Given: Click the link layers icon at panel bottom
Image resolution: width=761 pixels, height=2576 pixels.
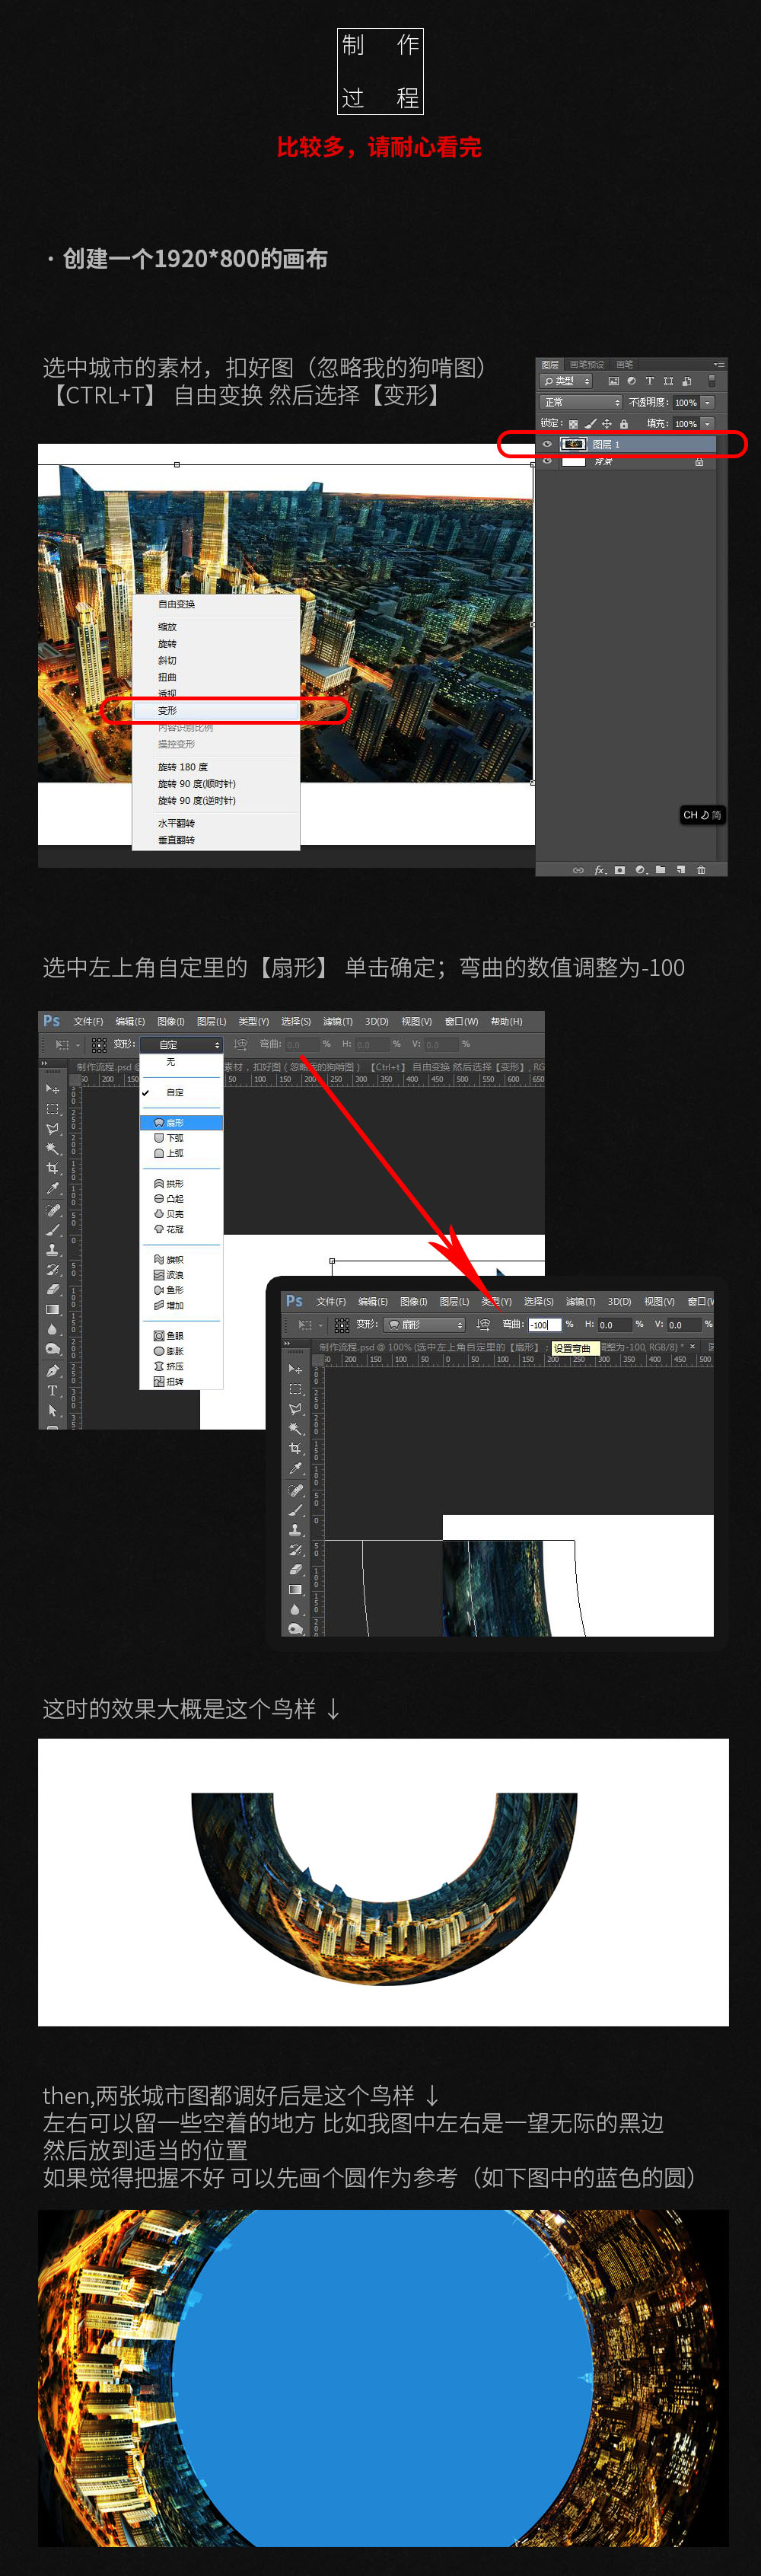Looking at the screenshot, I should pyautogui.click(x=578, y=870).
